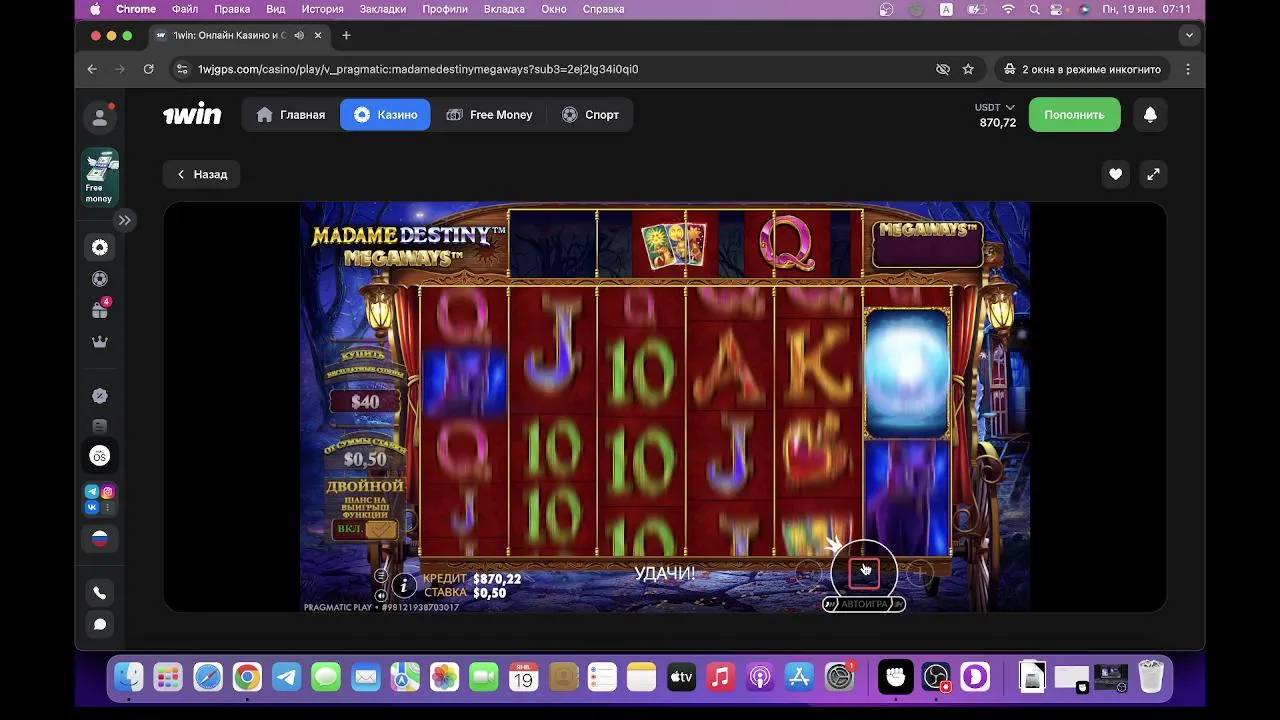Click the КРЕДИТ $870,22 balance text
1280x720 pixels.
(x=471, y=579)
